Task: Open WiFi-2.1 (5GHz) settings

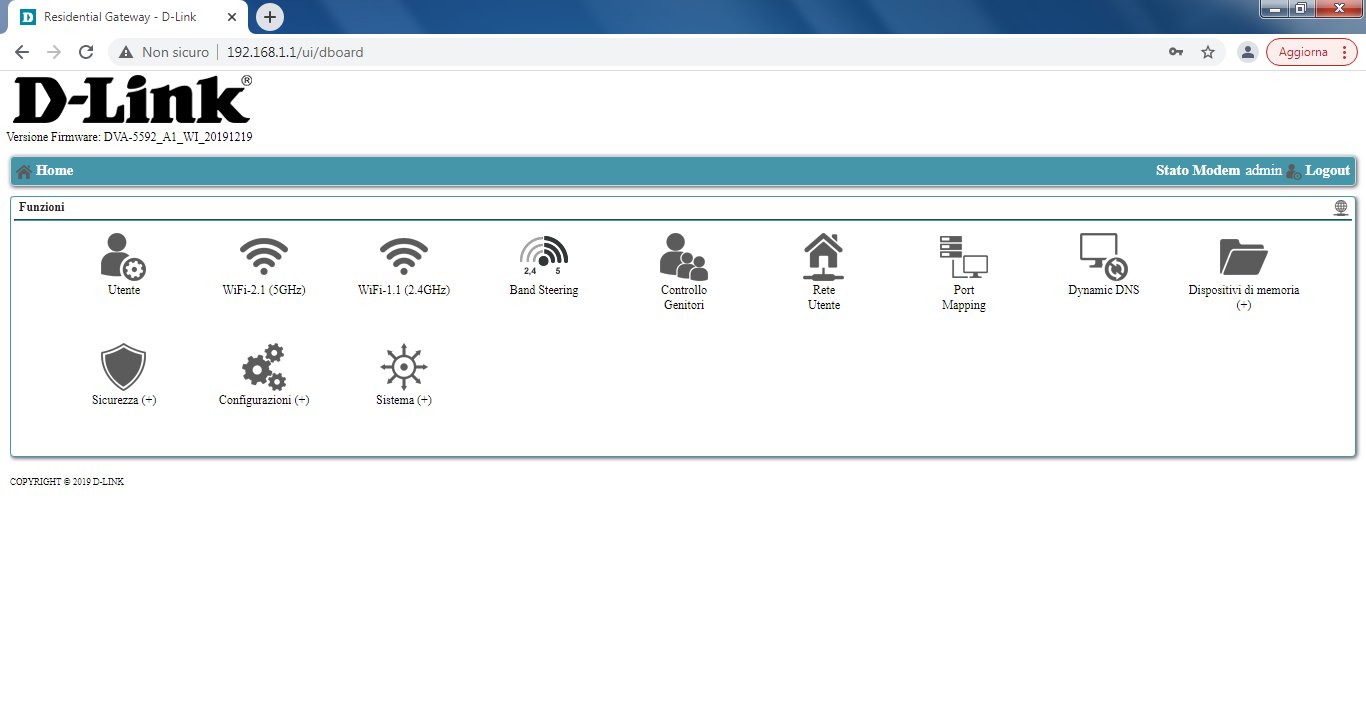Action: pos(264,256)
